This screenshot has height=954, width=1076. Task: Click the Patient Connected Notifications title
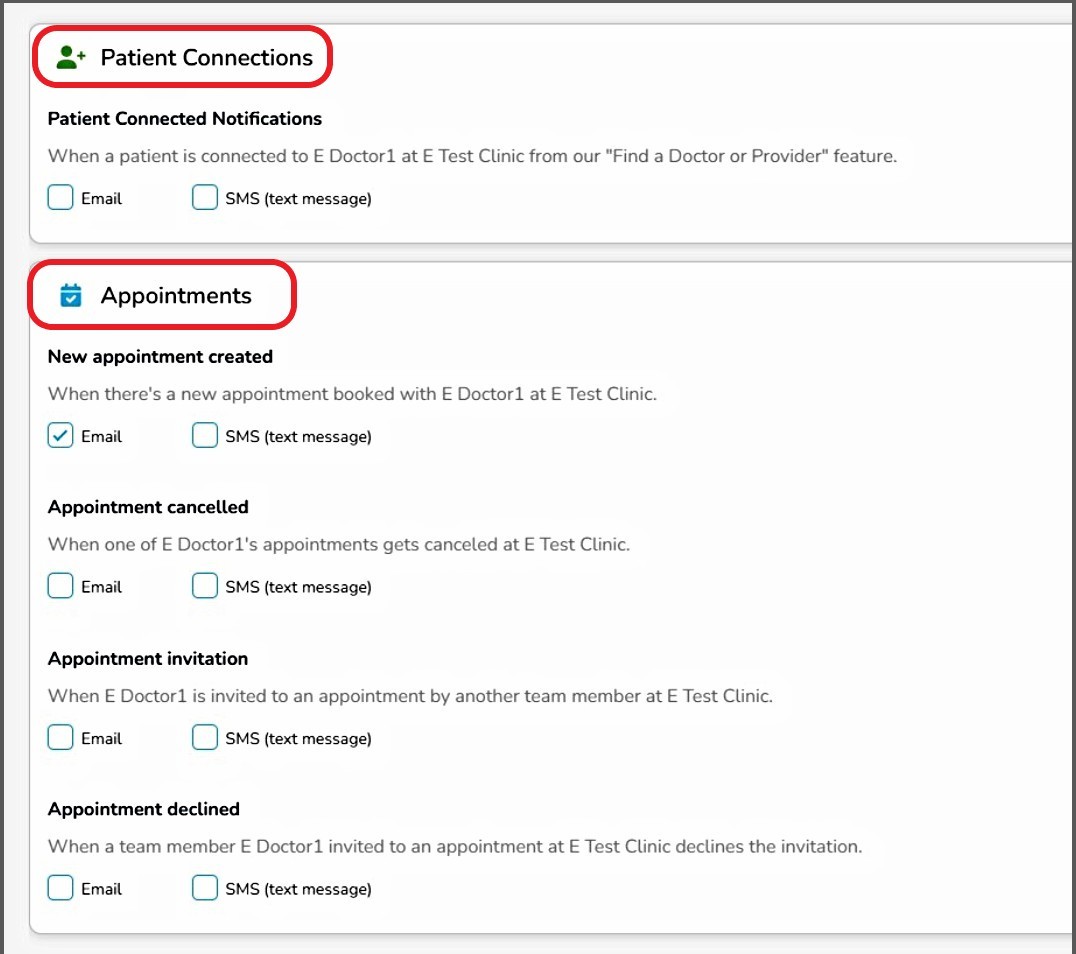pos(185,118)
